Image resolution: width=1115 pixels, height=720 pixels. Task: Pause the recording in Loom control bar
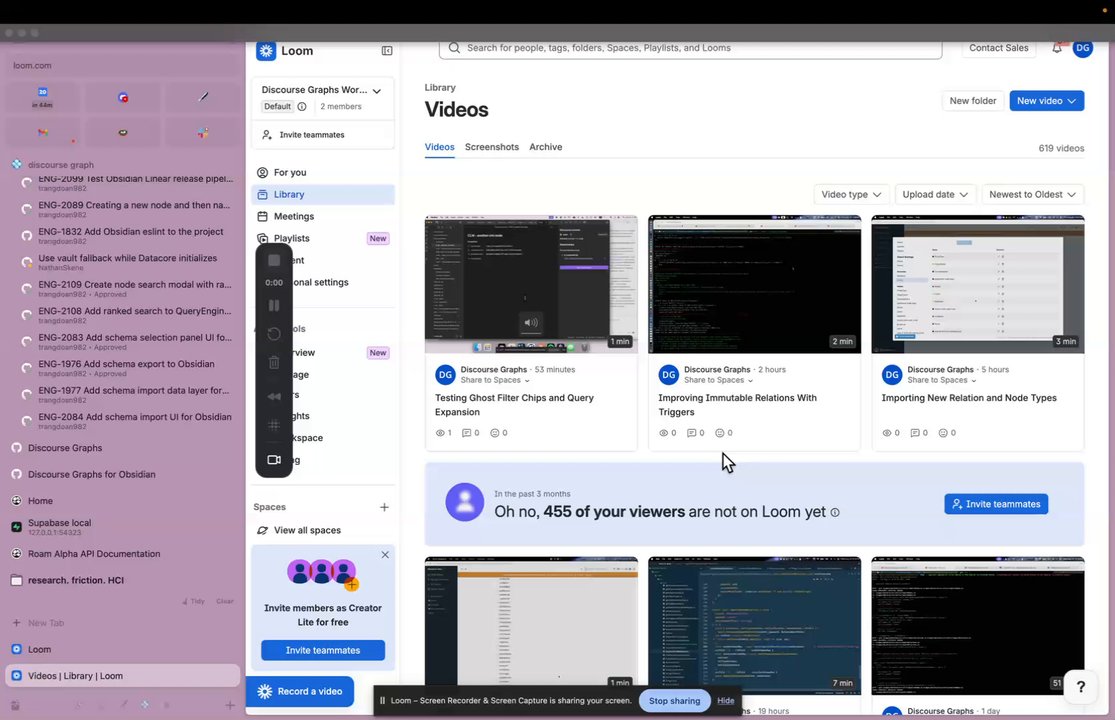click(x=274, y=306)
